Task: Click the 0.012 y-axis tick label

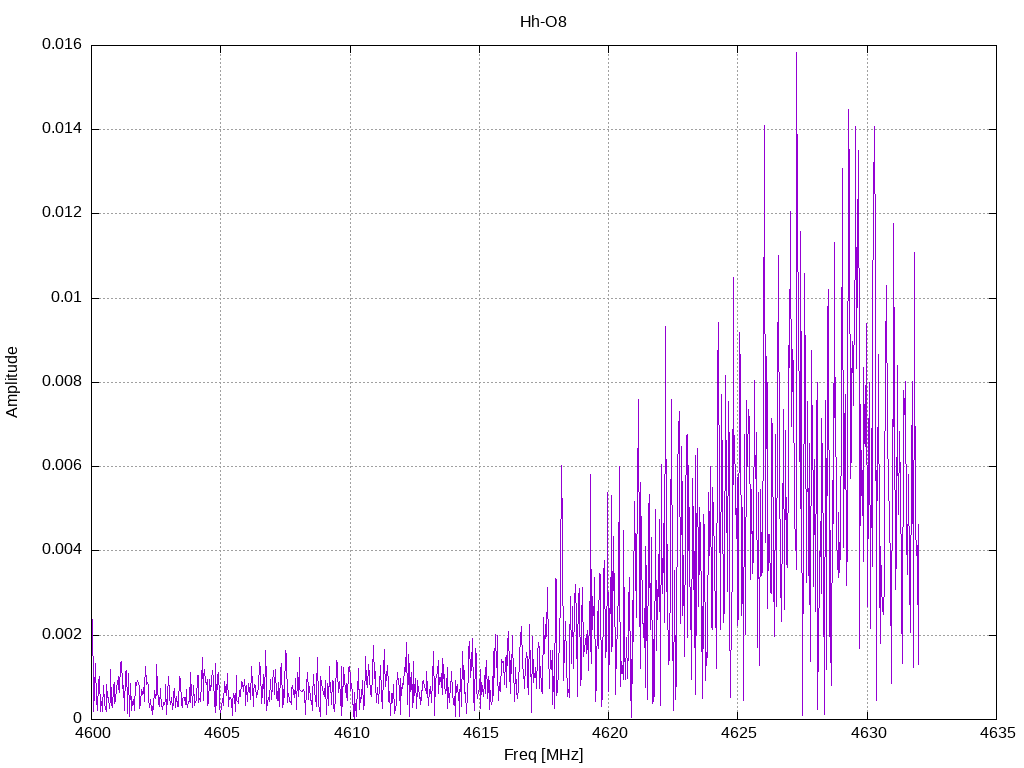Action: (x=61, y=213)
